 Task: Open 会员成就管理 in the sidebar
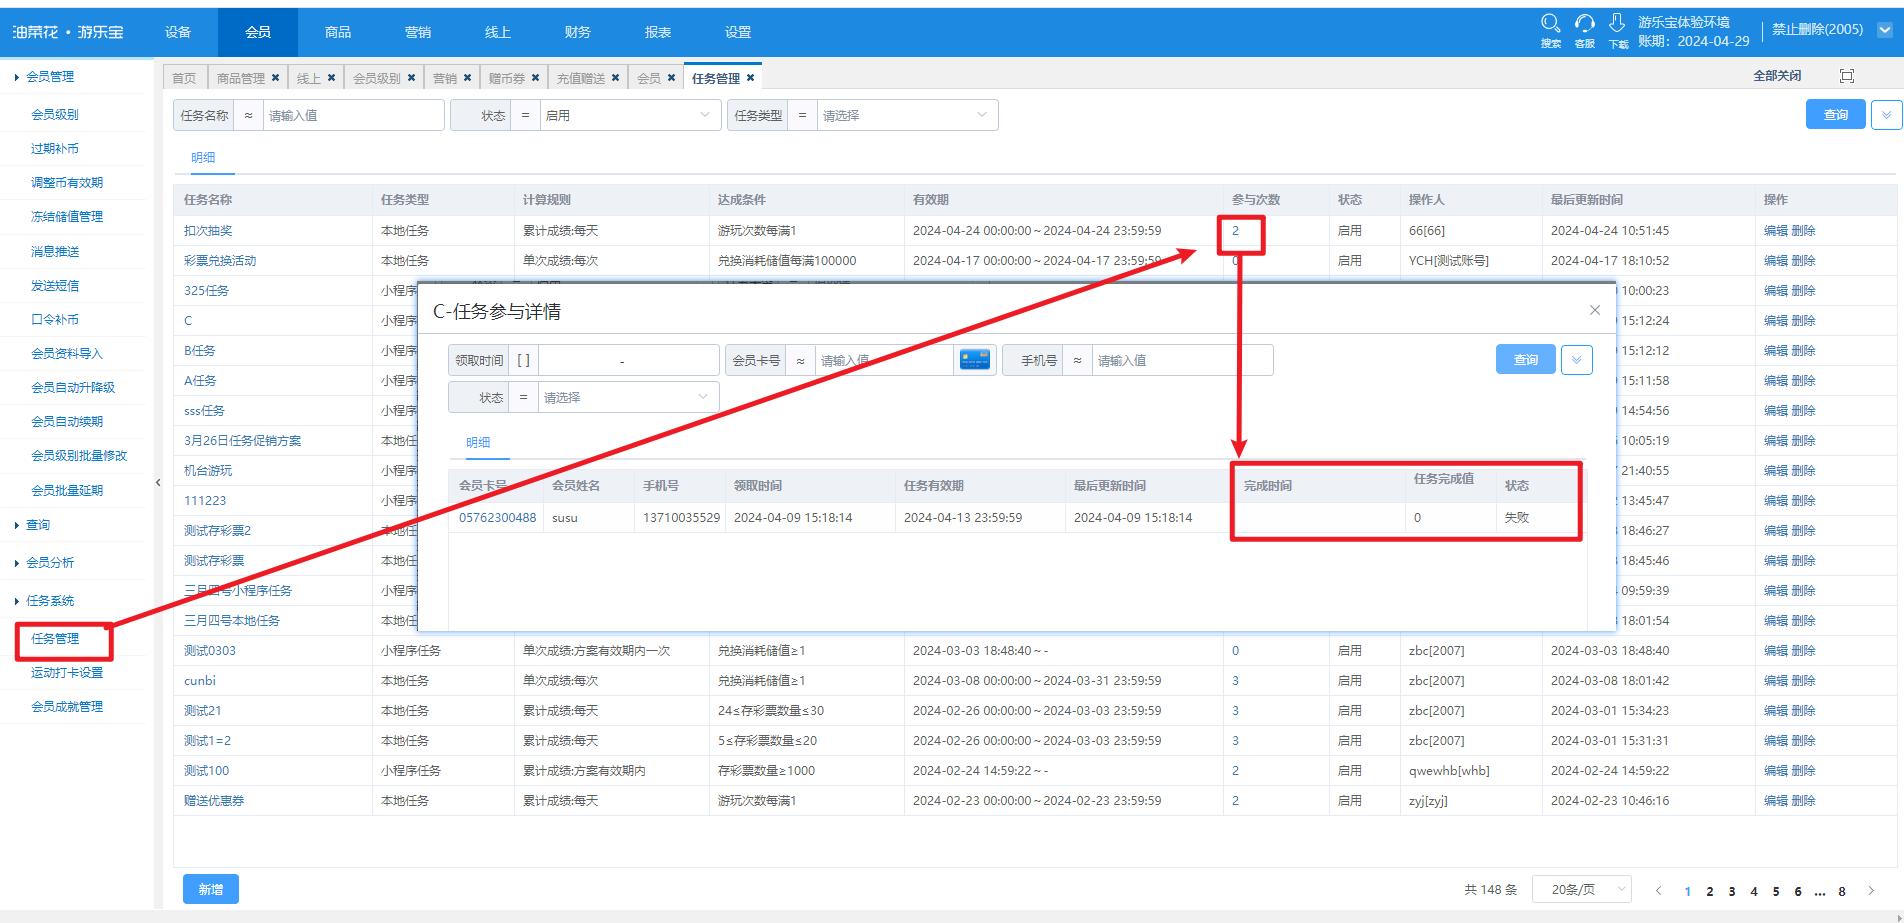67,706
